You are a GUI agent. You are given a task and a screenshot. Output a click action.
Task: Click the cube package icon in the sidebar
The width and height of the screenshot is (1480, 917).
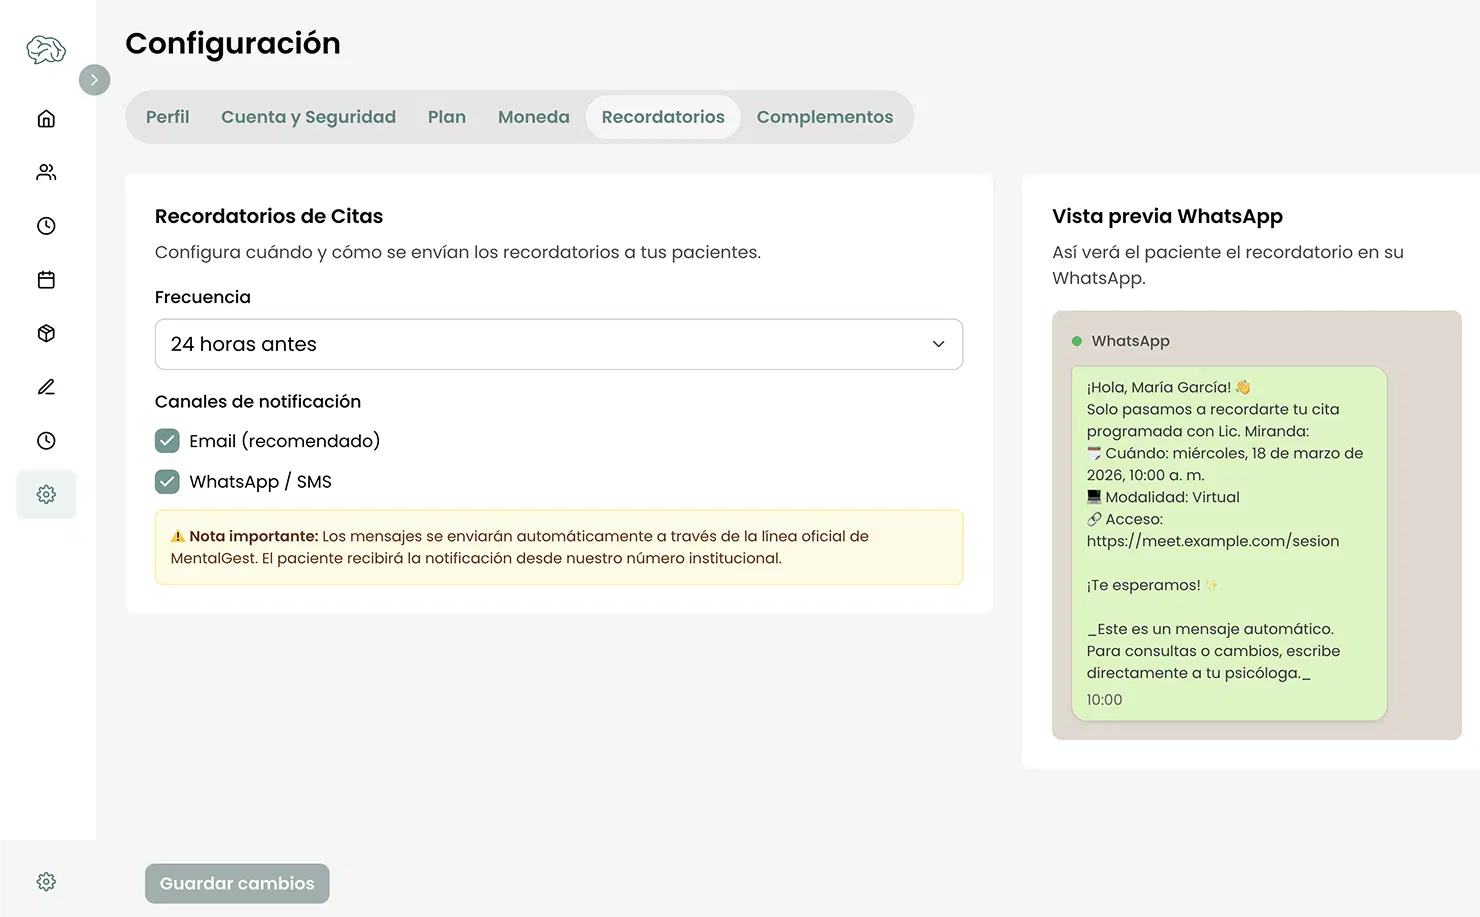click(x=46, y=333)
